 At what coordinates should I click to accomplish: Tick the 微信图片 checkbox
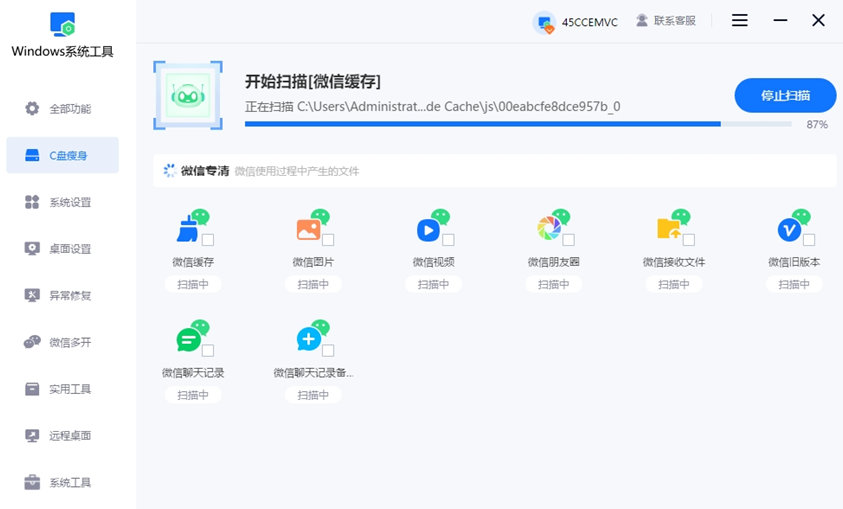(328, 240)
